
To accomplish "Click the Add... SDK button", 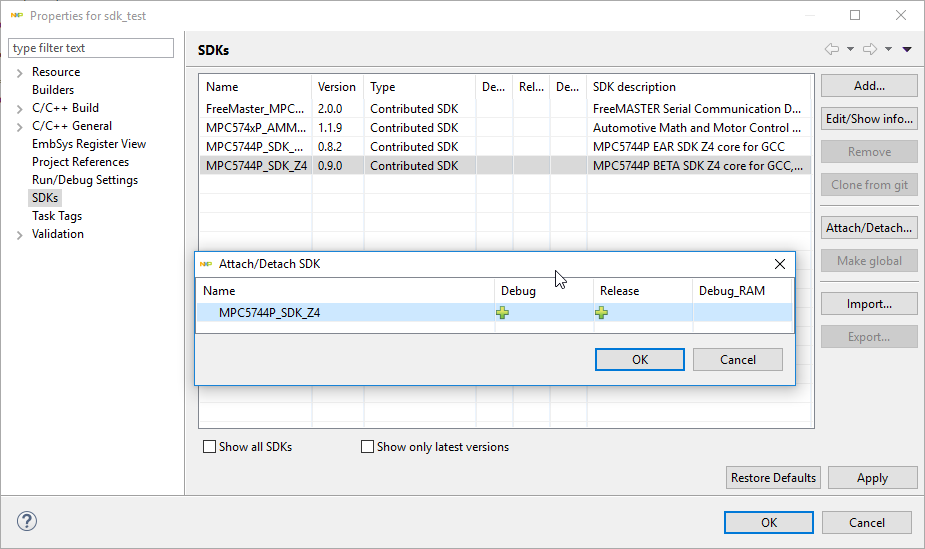I will [x=869, y=86].
